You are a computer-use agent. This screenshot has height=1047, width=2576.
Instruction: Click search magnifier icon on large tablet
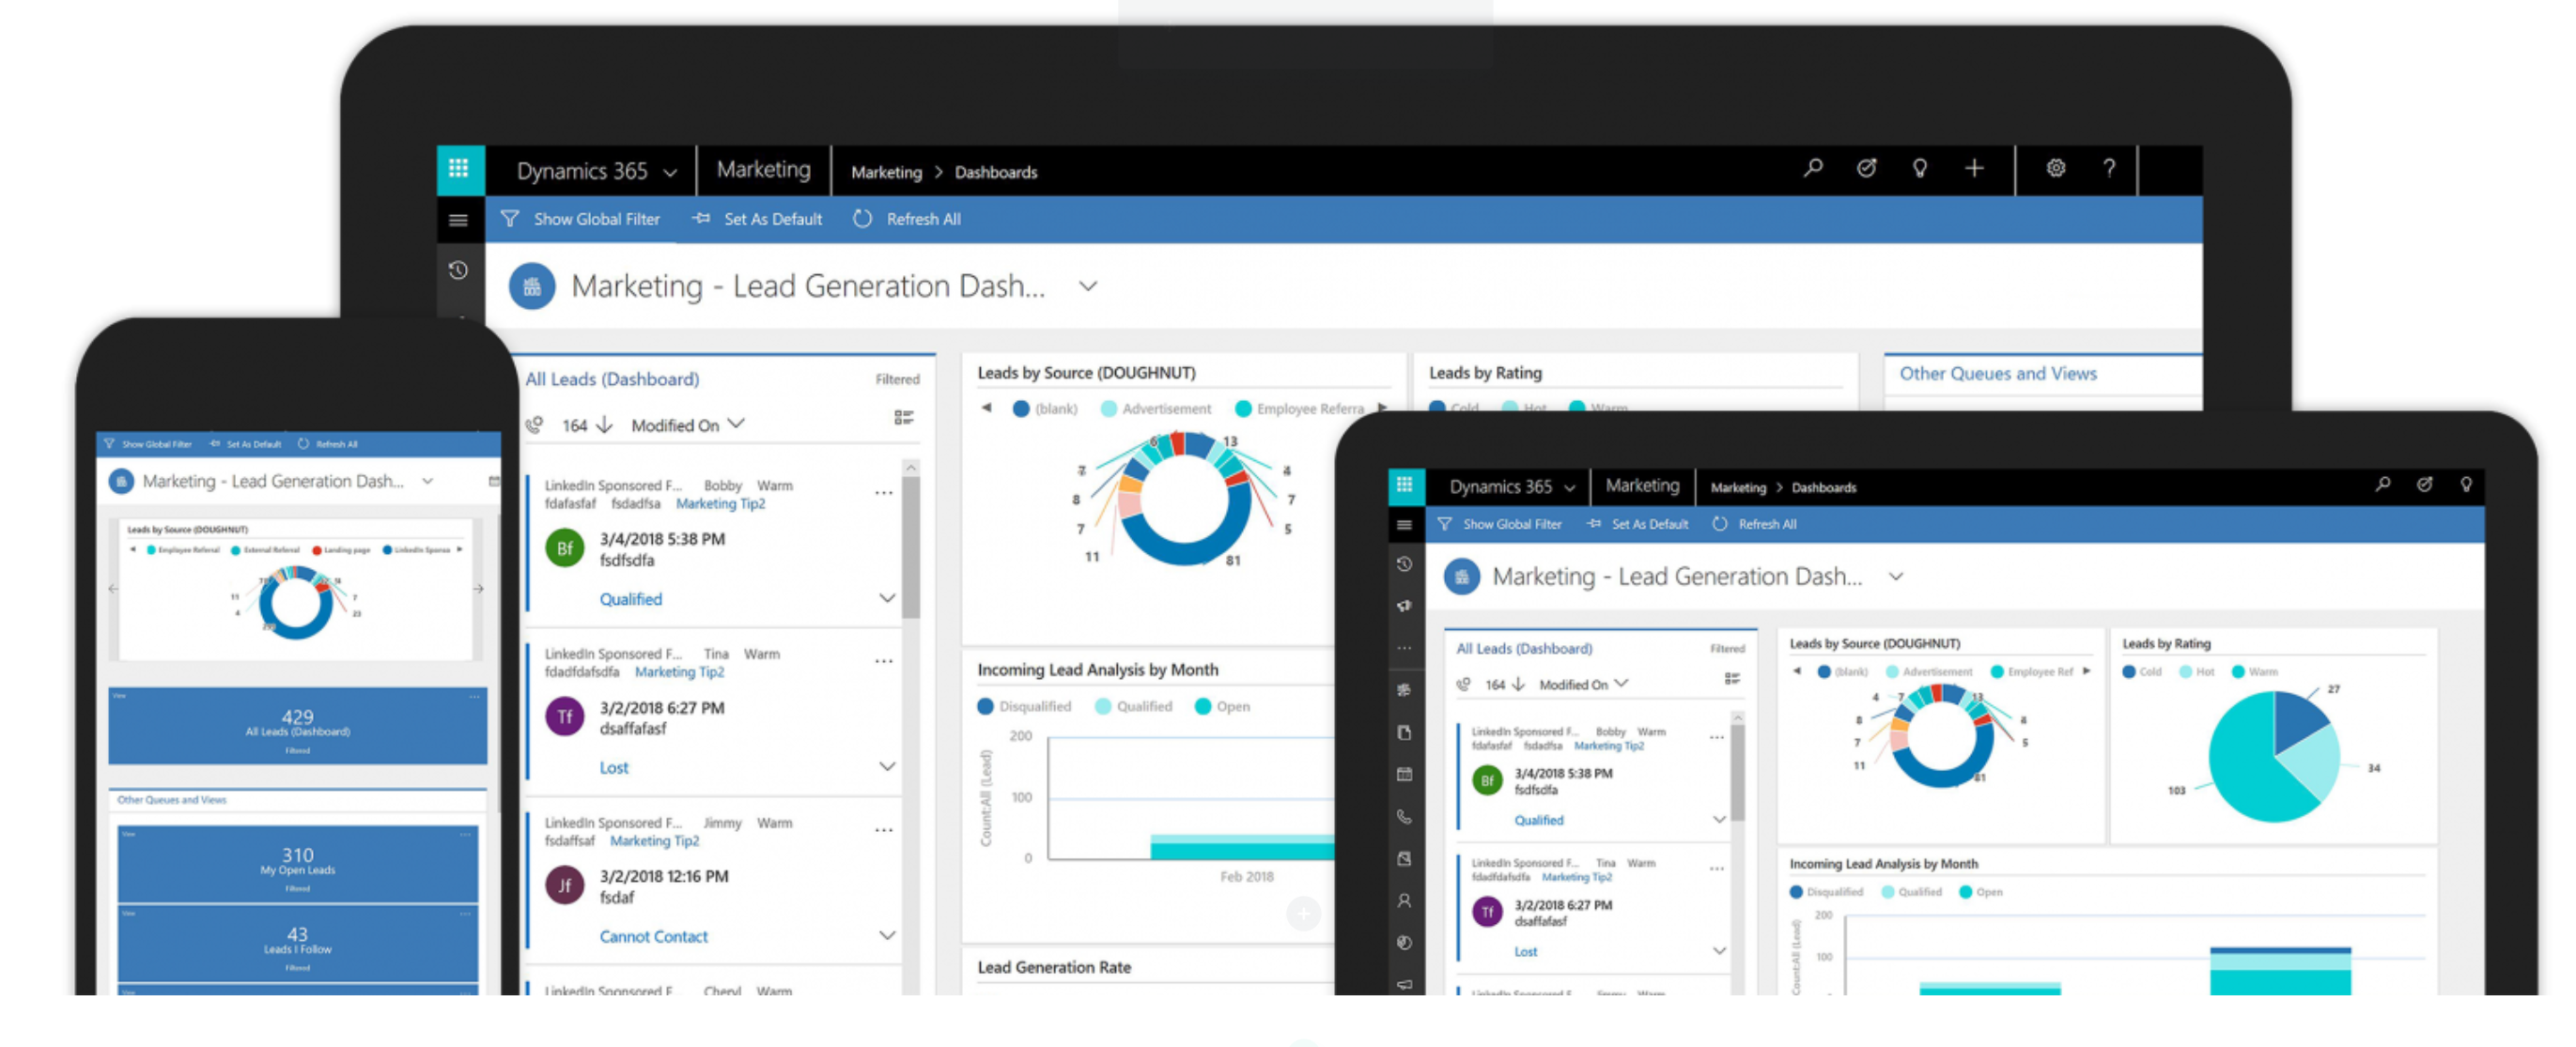[x=1812, y=168]
